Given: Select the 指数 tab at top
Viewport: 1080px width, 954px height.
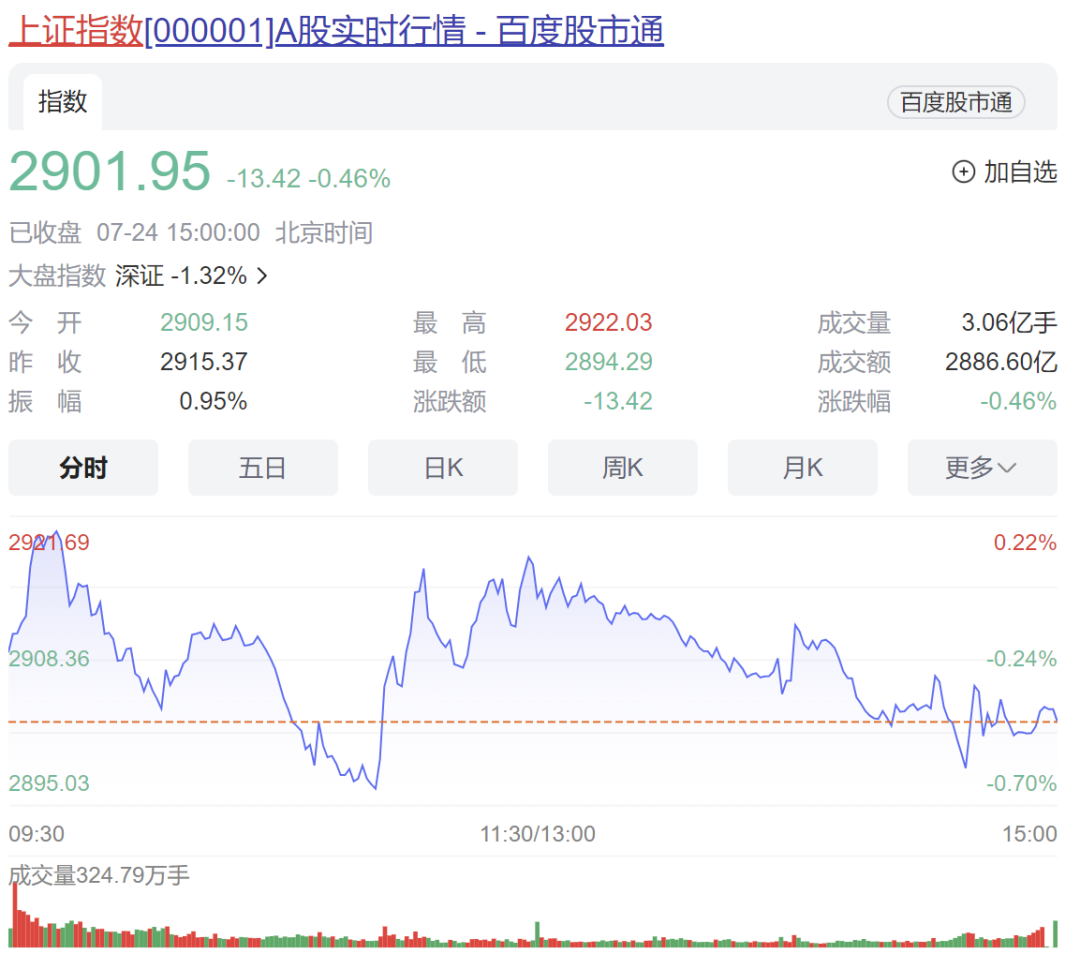Looking at the screenshot, I should coord(63,101).
